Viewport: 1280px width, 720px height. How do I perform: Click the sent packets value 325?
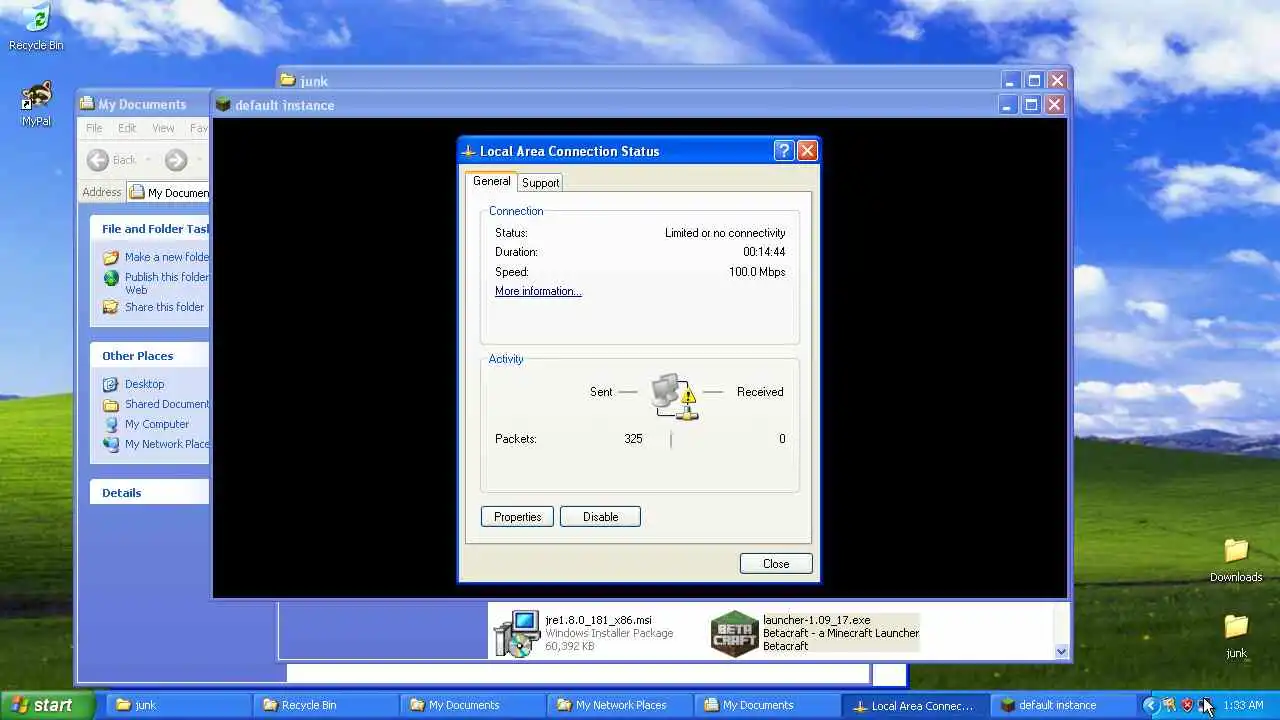point(633,439)
